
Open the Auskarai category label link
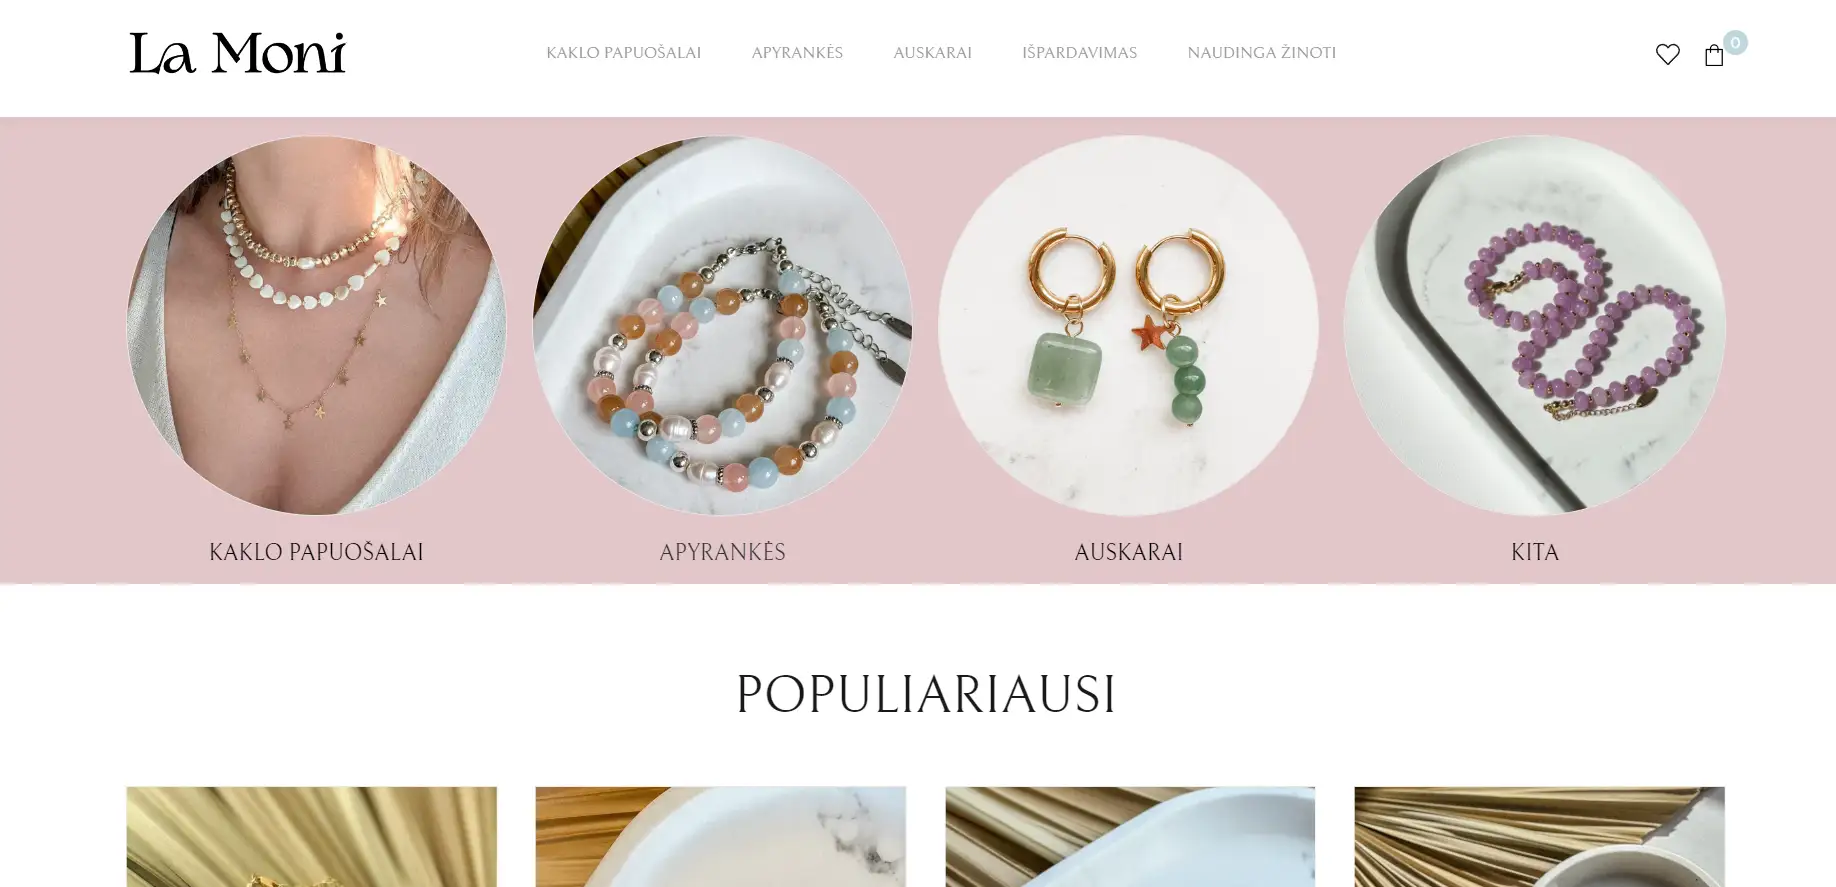(1128, 552)
